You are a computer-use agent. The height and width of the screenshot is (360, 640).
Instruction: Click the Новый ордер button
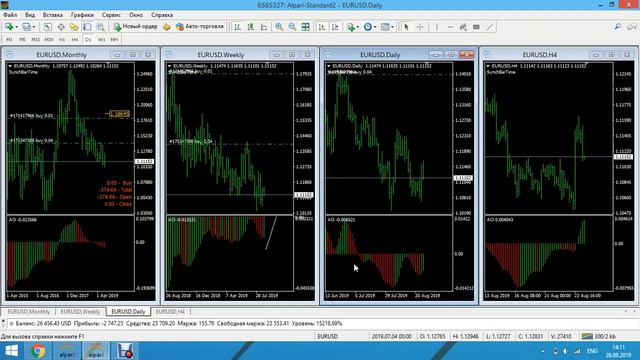pyautogui.click(x=136, y=27)
